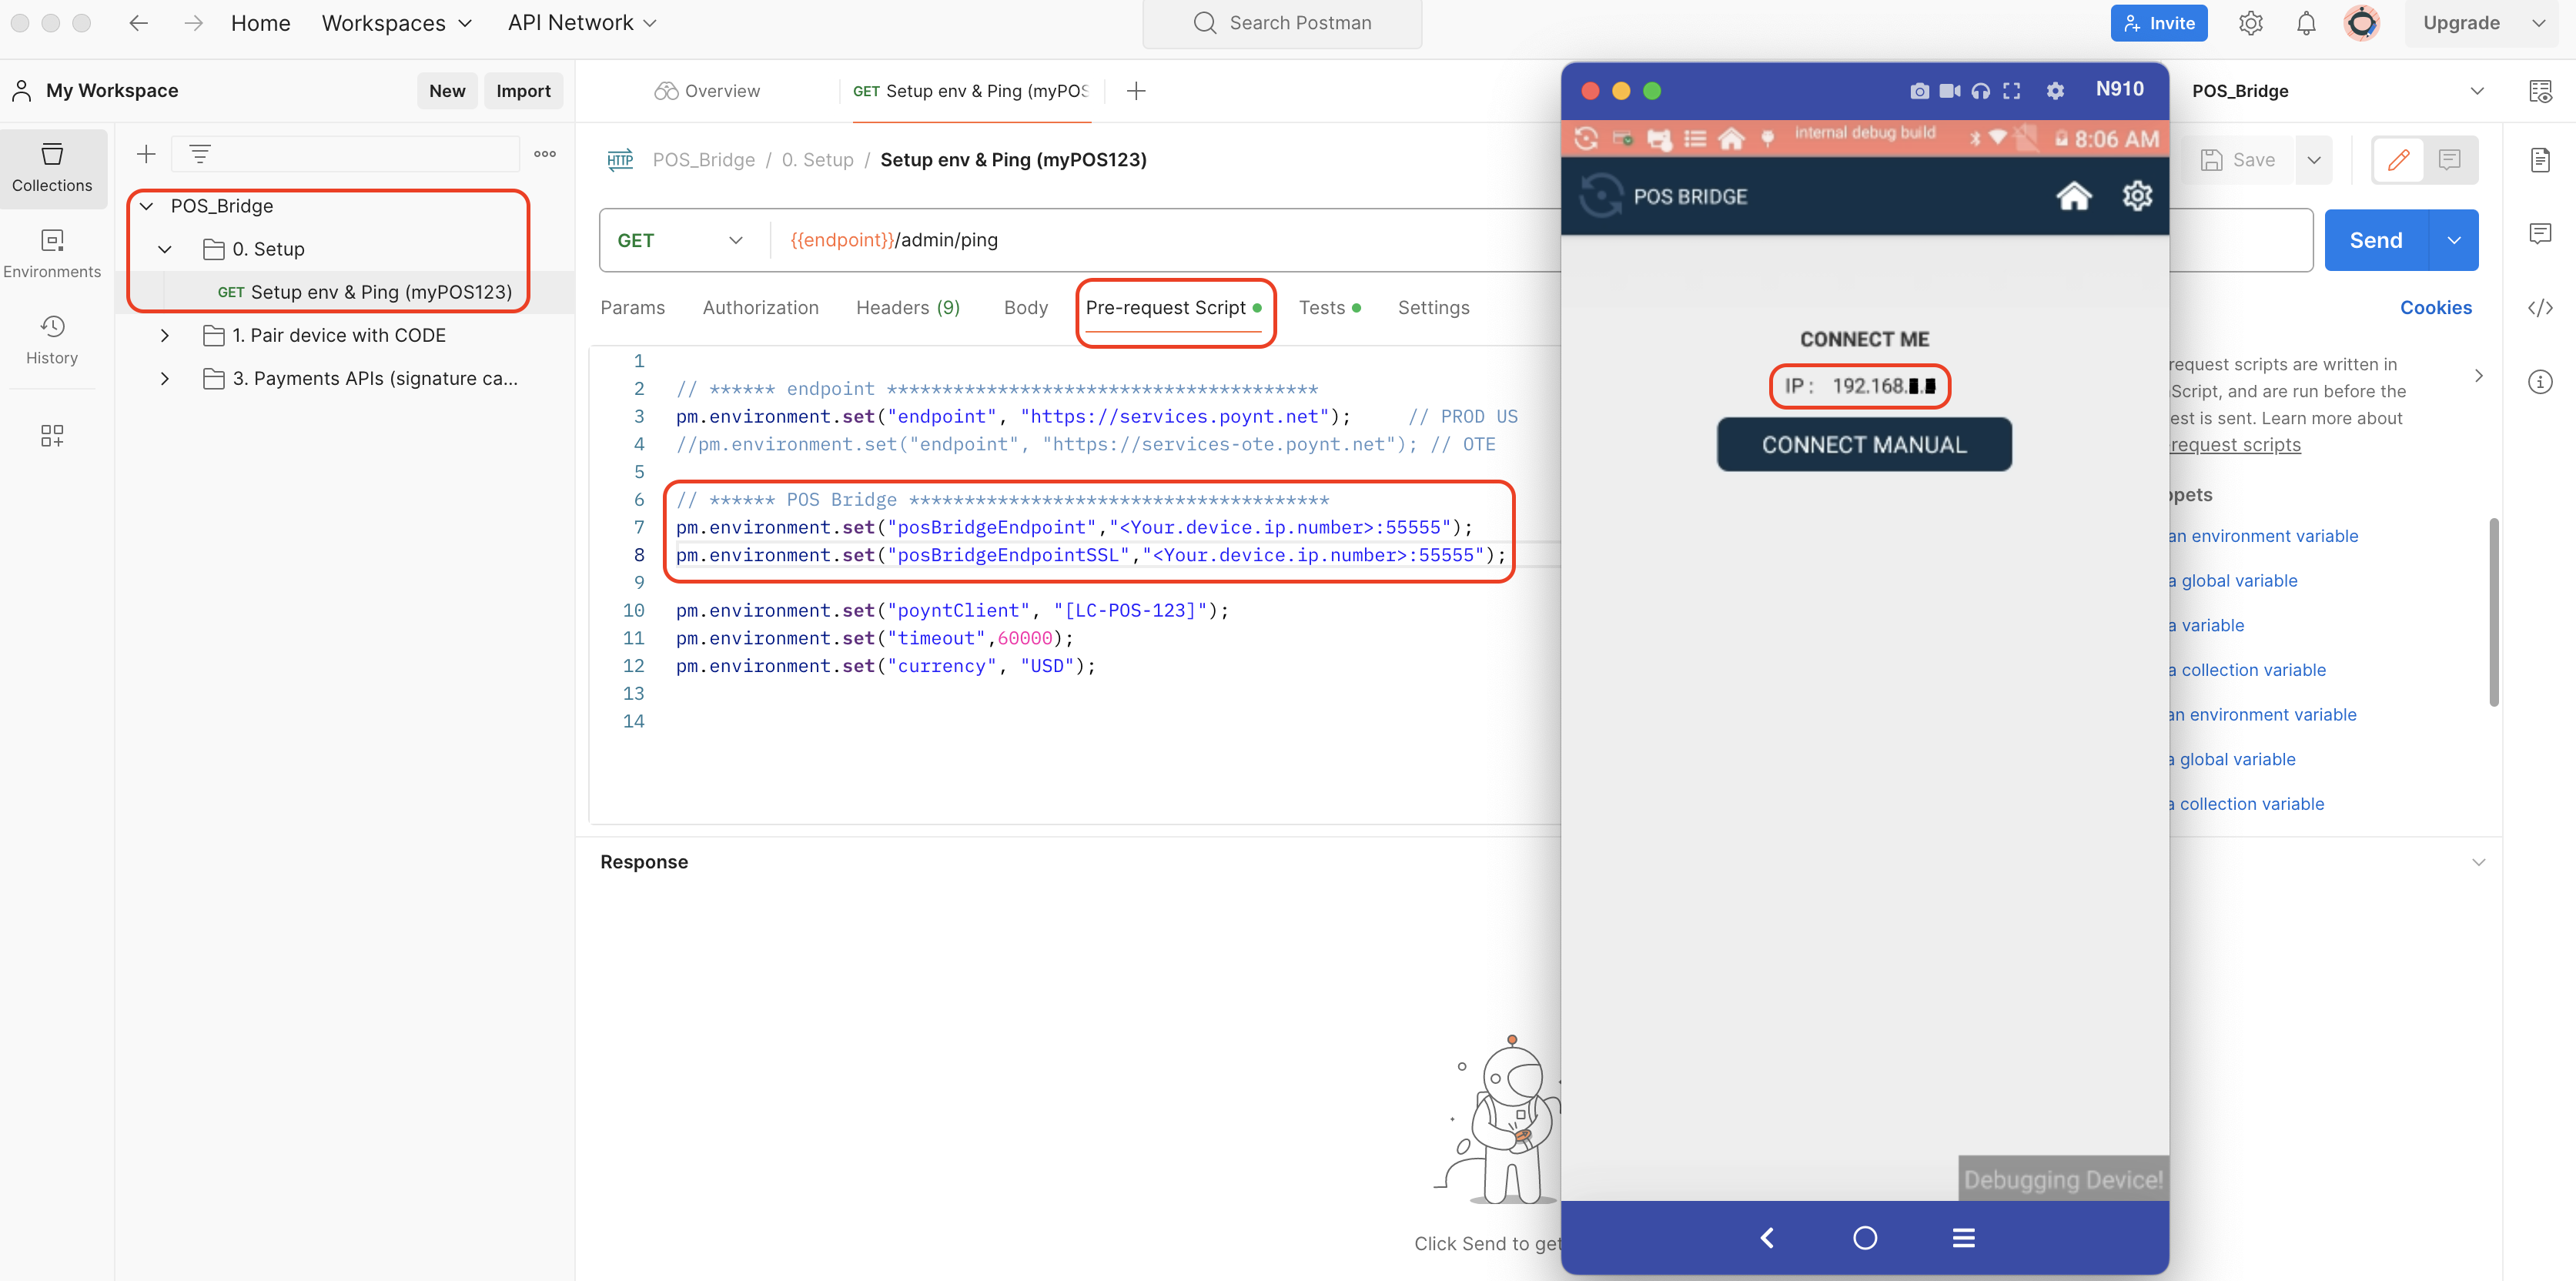Switch to the Tests tab
Viewport: 2576px width, 1281px height.
(x=1329, y=308)
